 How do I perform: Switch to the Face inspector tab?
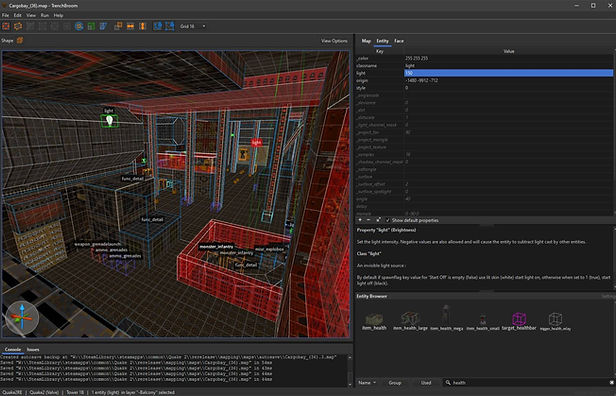[x=399, y=41]
